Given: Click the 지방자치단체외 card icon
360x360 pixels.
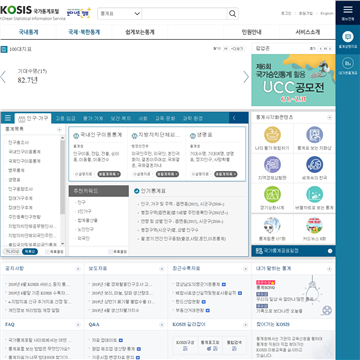Looking at the screenshot, I should tap(134, 135).
